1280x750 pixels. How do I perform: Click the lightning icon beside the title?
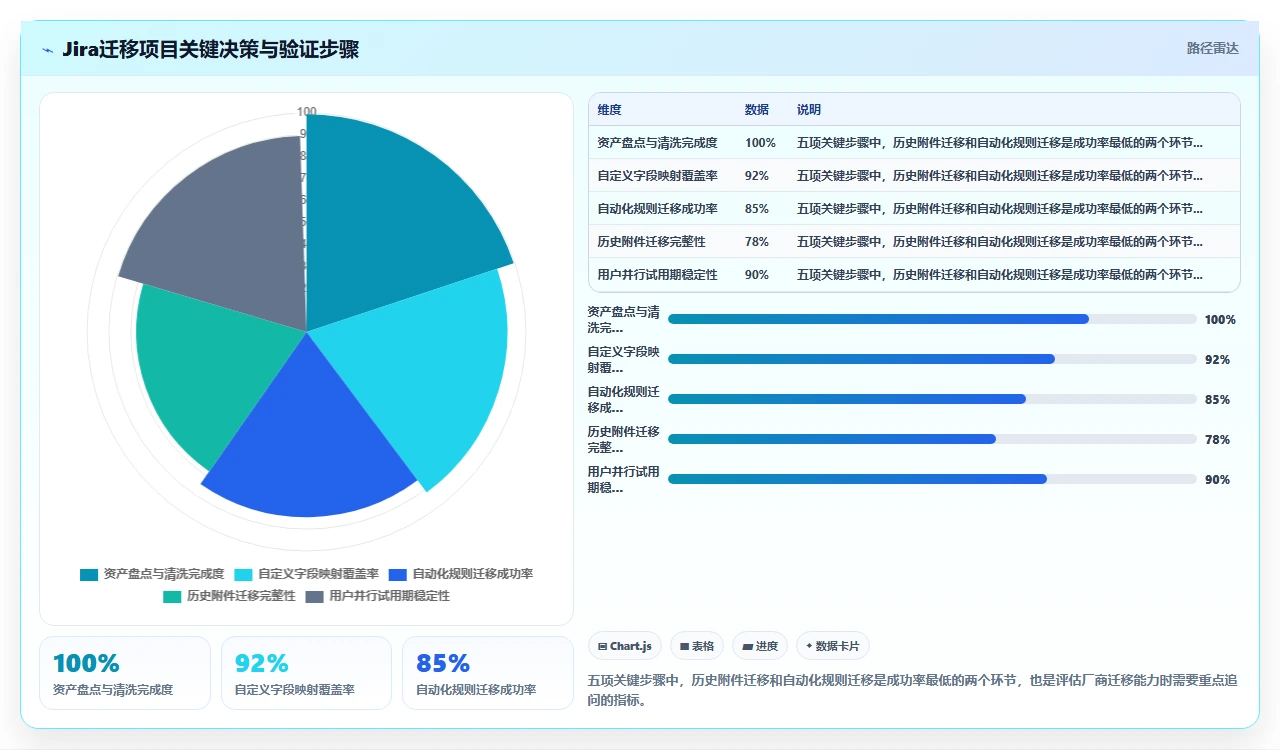click(48, 50)
